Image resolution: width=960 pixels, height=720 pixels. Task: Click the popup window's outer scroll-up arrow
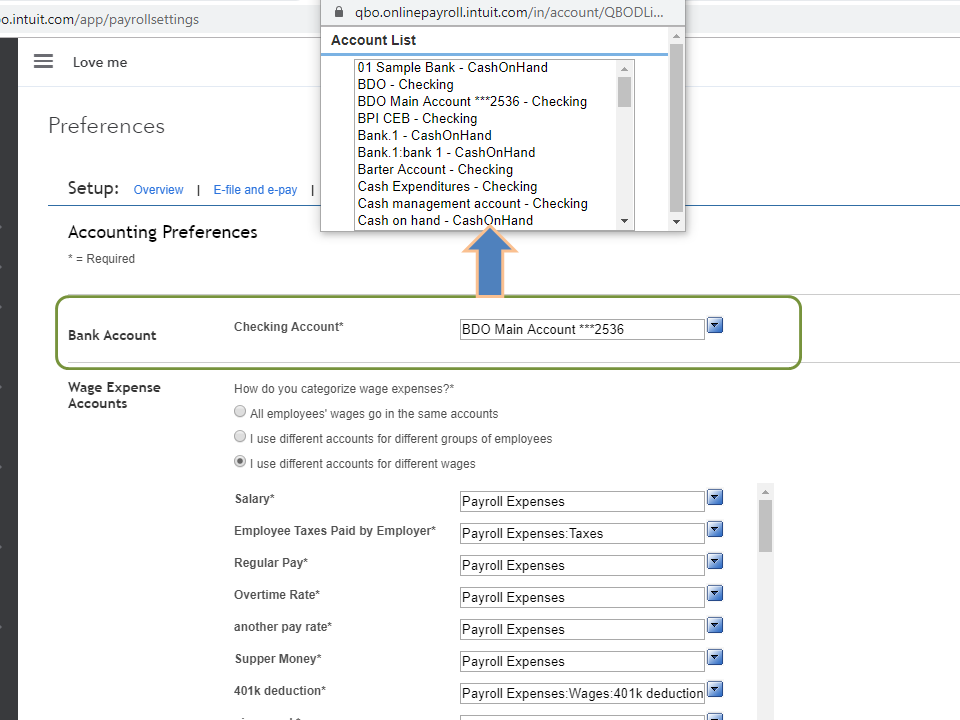676,36
